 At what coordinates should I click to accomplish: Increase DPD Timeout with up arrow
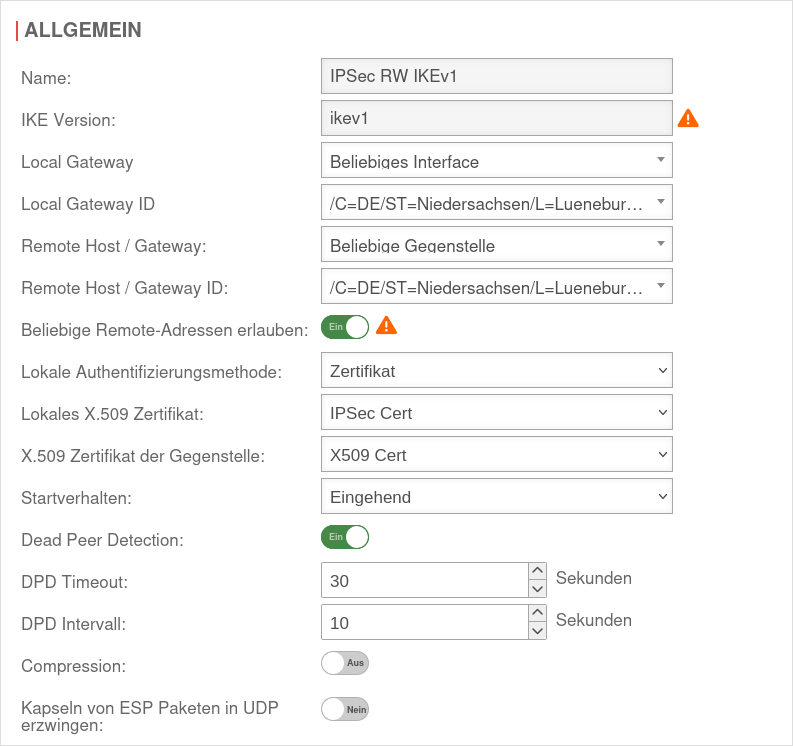538,571
